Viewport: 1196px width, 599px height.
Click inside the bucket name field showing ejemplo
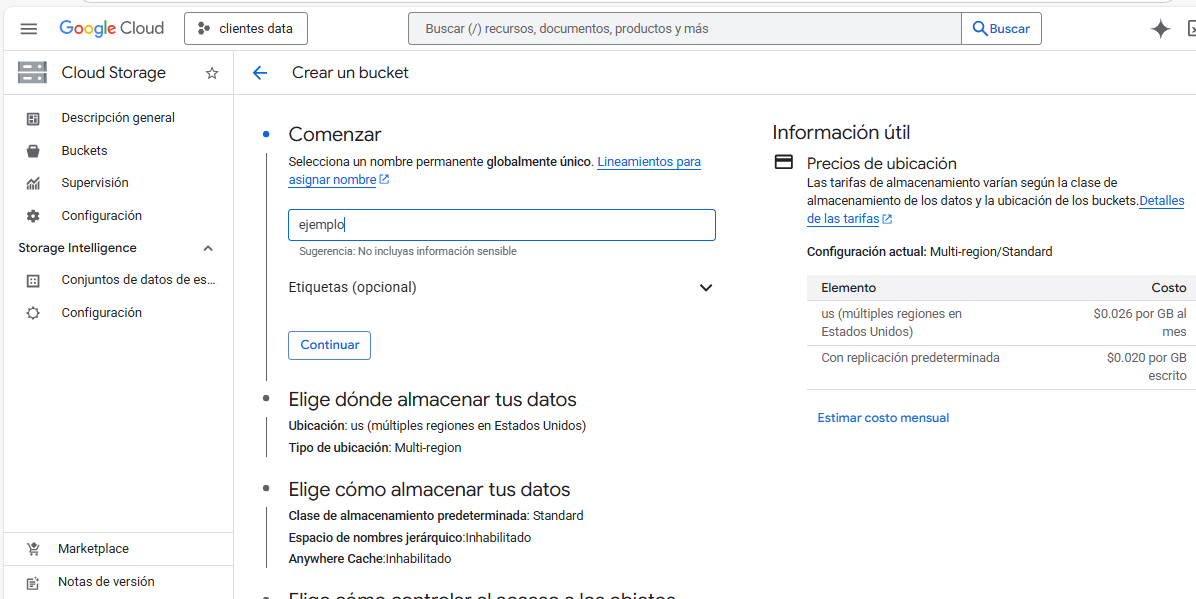500,224
